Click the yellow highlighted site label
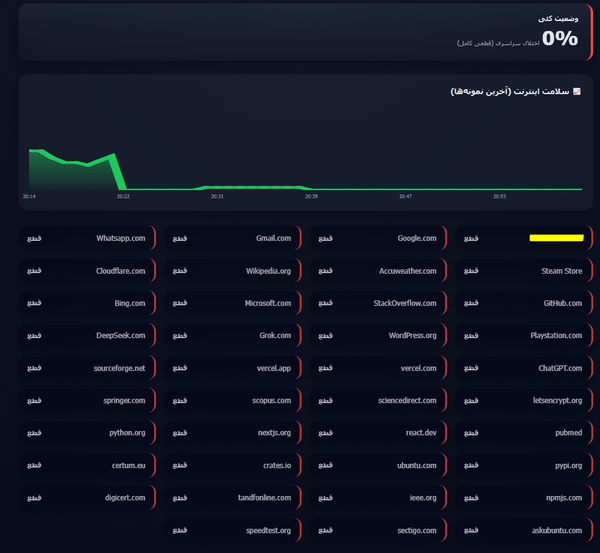The width and height of the screenshot is (600, 553). [x=556, y=238]
